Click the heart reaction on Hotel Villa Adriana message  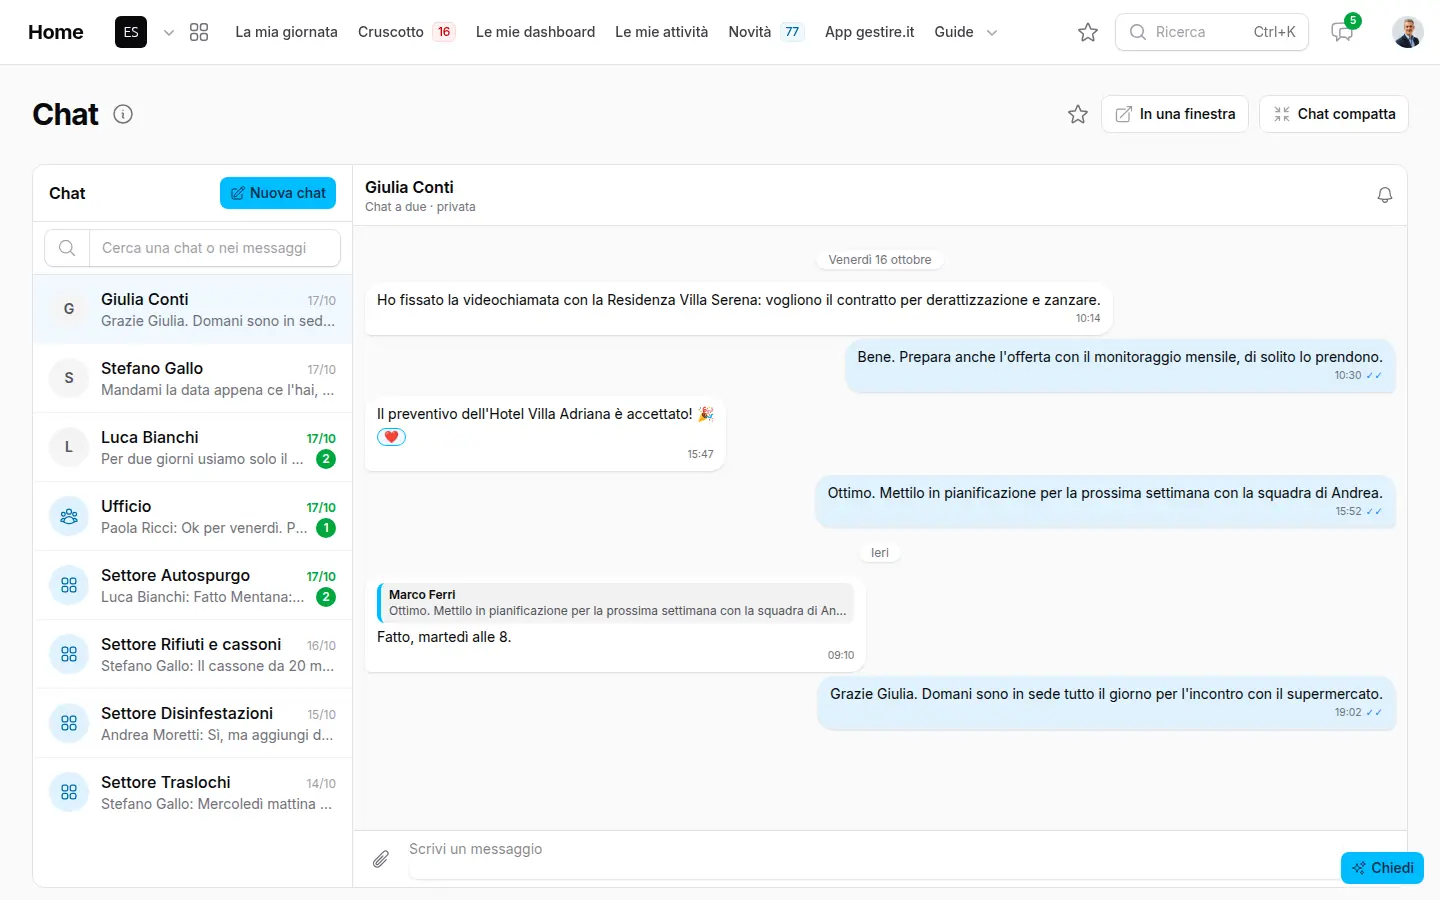[x=391, y=437]
